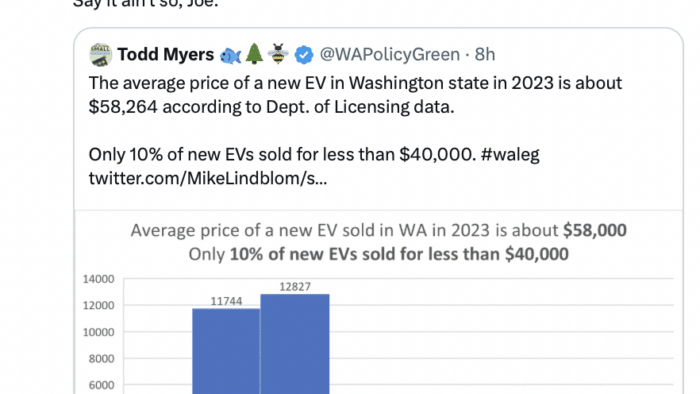Click the chart title about $58,000
This screenshot has width=700, height=394.
[379, 231]
